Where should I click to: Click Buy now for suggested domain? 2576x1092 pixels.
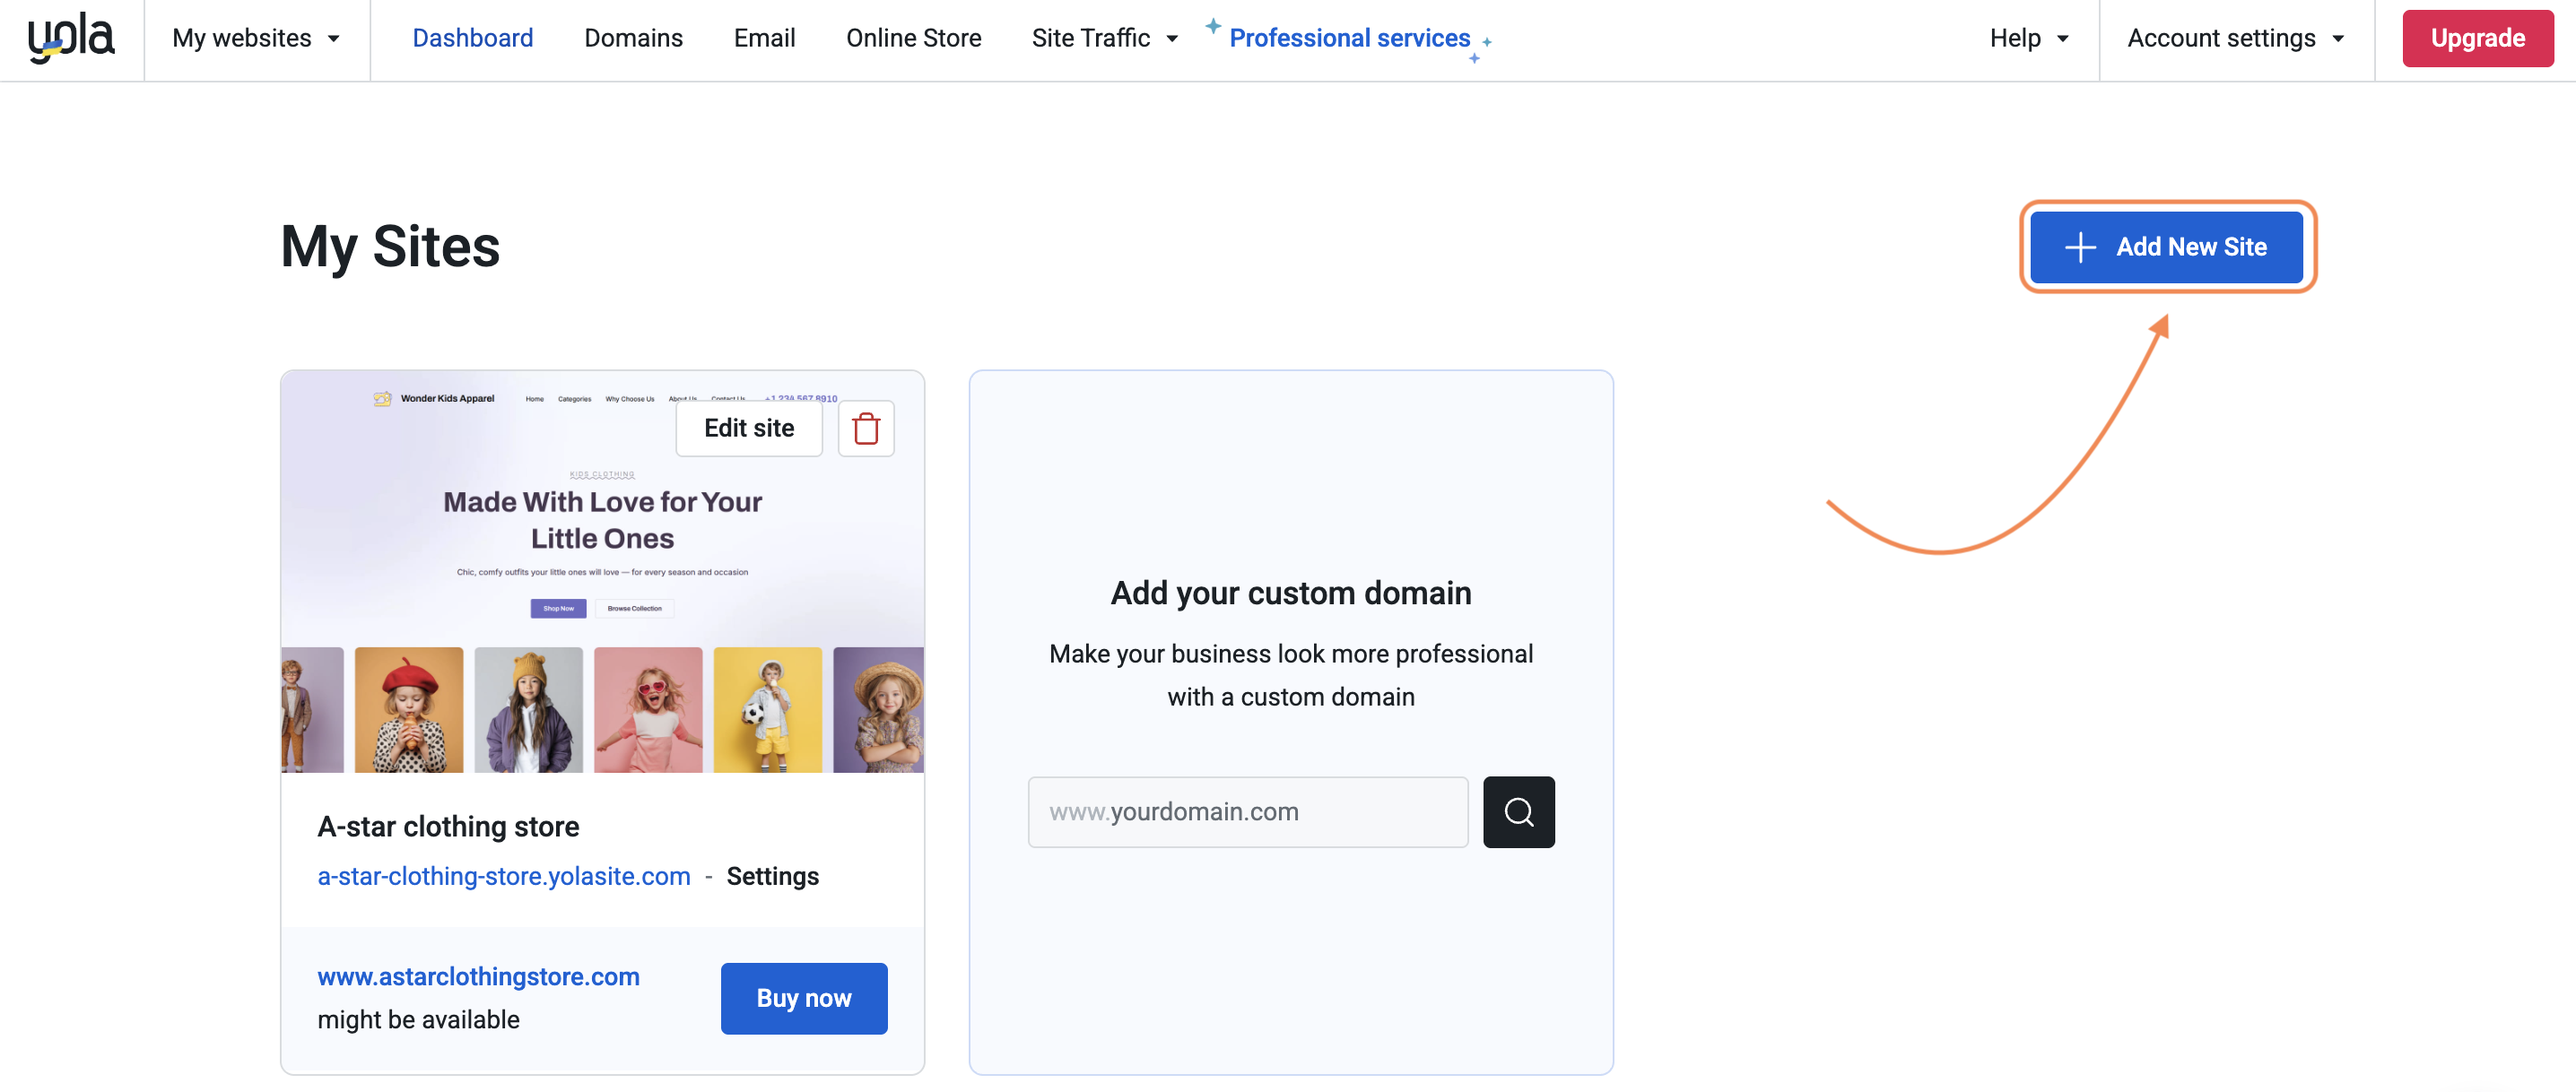tap(804, 998)
